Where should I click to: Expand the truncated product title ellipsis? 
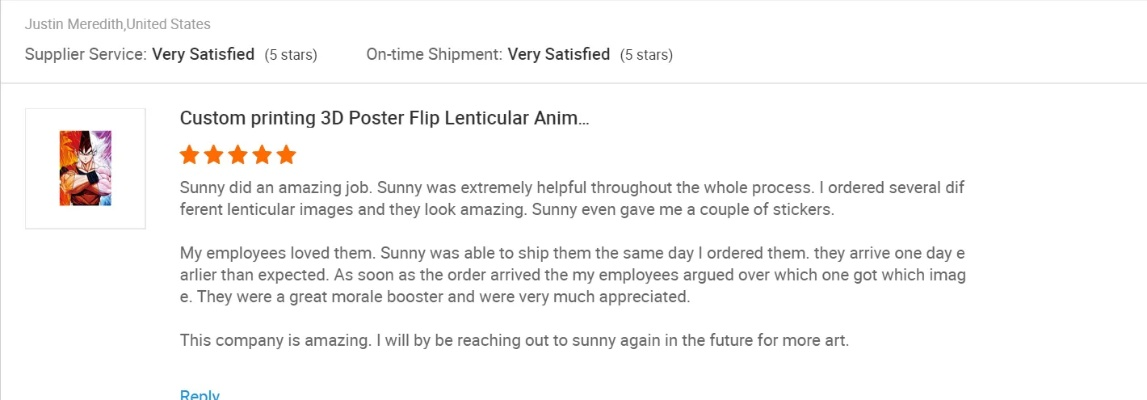point(584,119)
